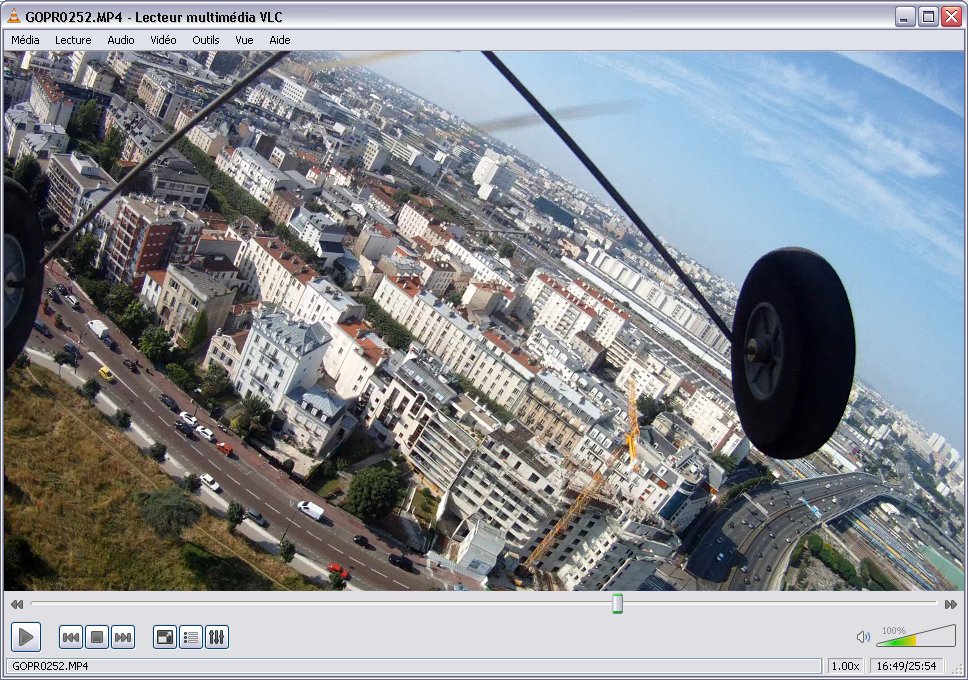Mute audio via the speaker icon

863,637
